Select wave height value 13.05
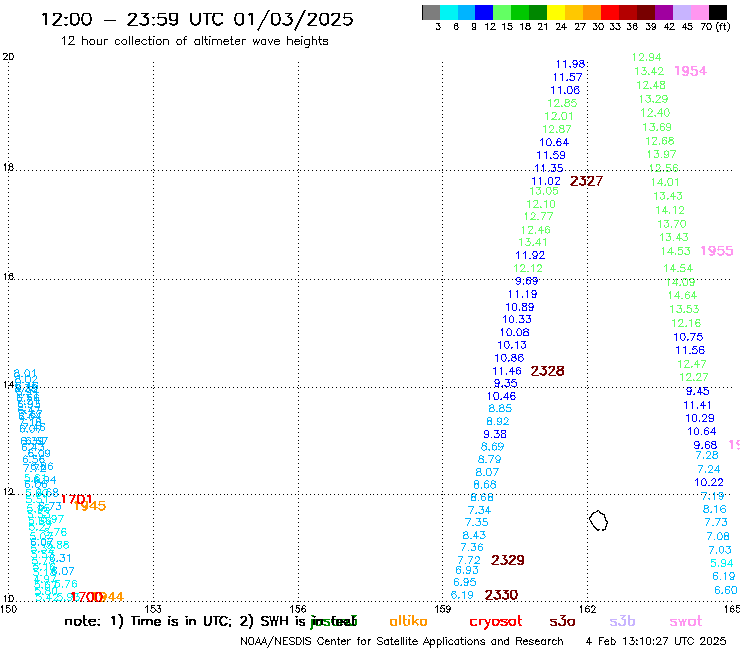 point(544,191)
